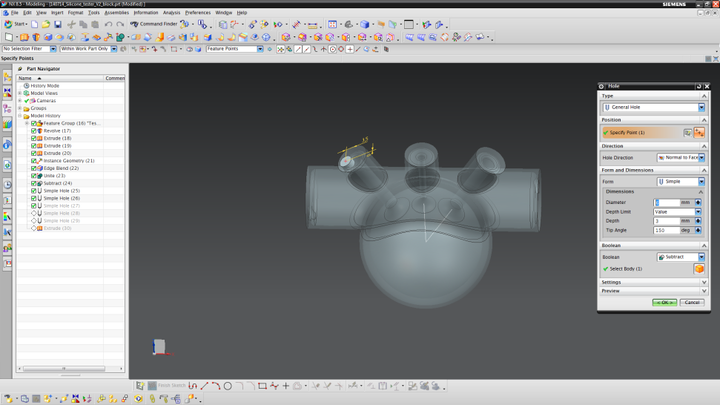The width and height of the screenshot is (720, 405).
Task: Toggle checkbox for Revolve (17)
Action: 34,131
